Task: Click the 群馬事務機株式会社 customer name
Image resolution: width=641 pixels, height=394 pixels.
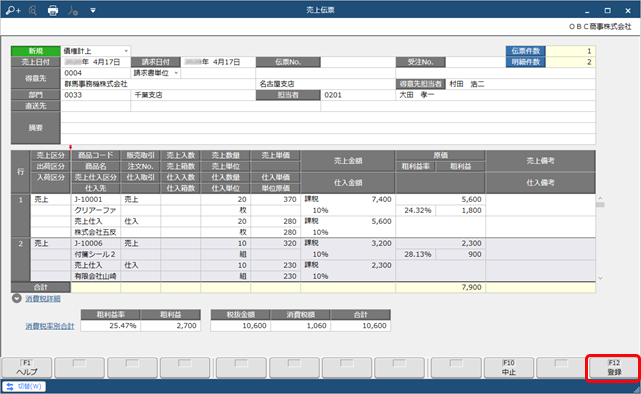Action: click(96, 84)
